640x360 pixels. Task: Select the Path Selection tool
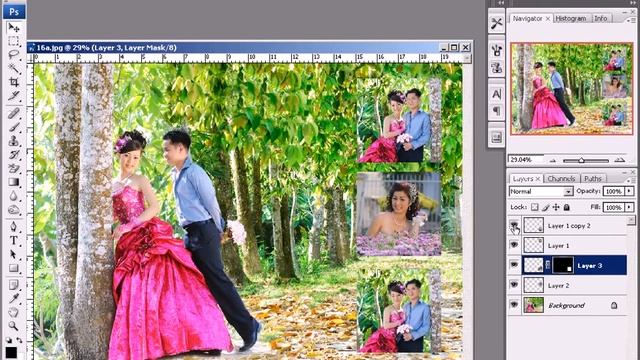13,254
